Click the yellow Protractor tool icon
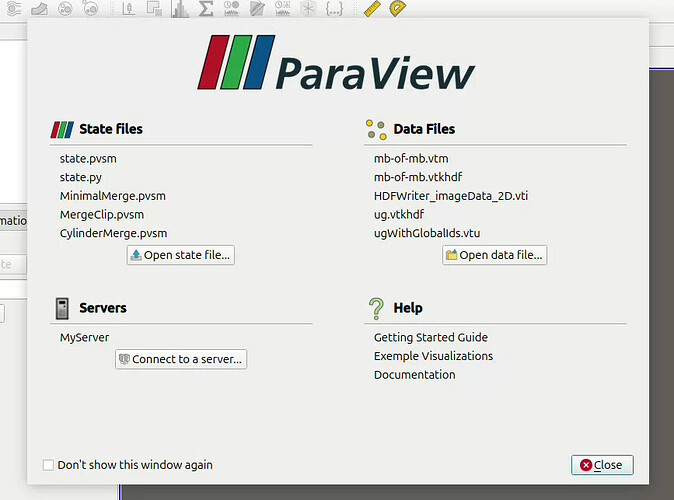Viewport: 674px width, 500px height. tap(398, 8)
